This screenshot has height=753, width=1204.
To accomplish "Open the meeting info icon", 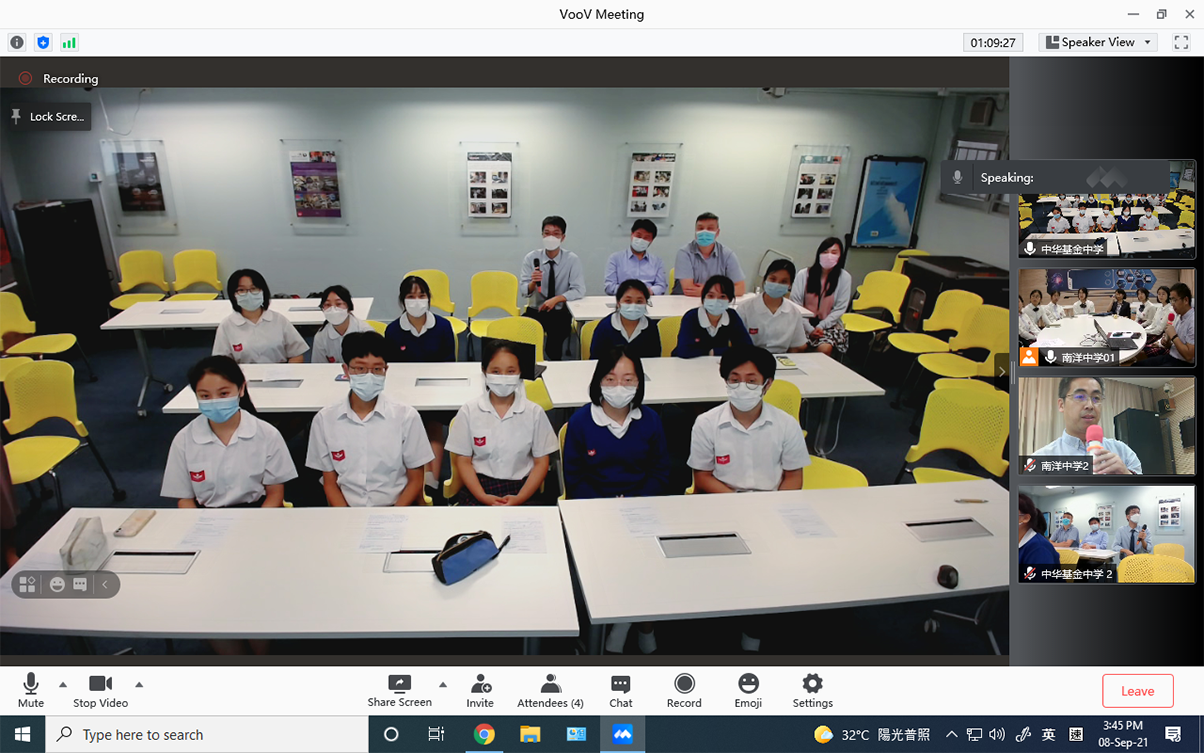I will coord(17,43).
